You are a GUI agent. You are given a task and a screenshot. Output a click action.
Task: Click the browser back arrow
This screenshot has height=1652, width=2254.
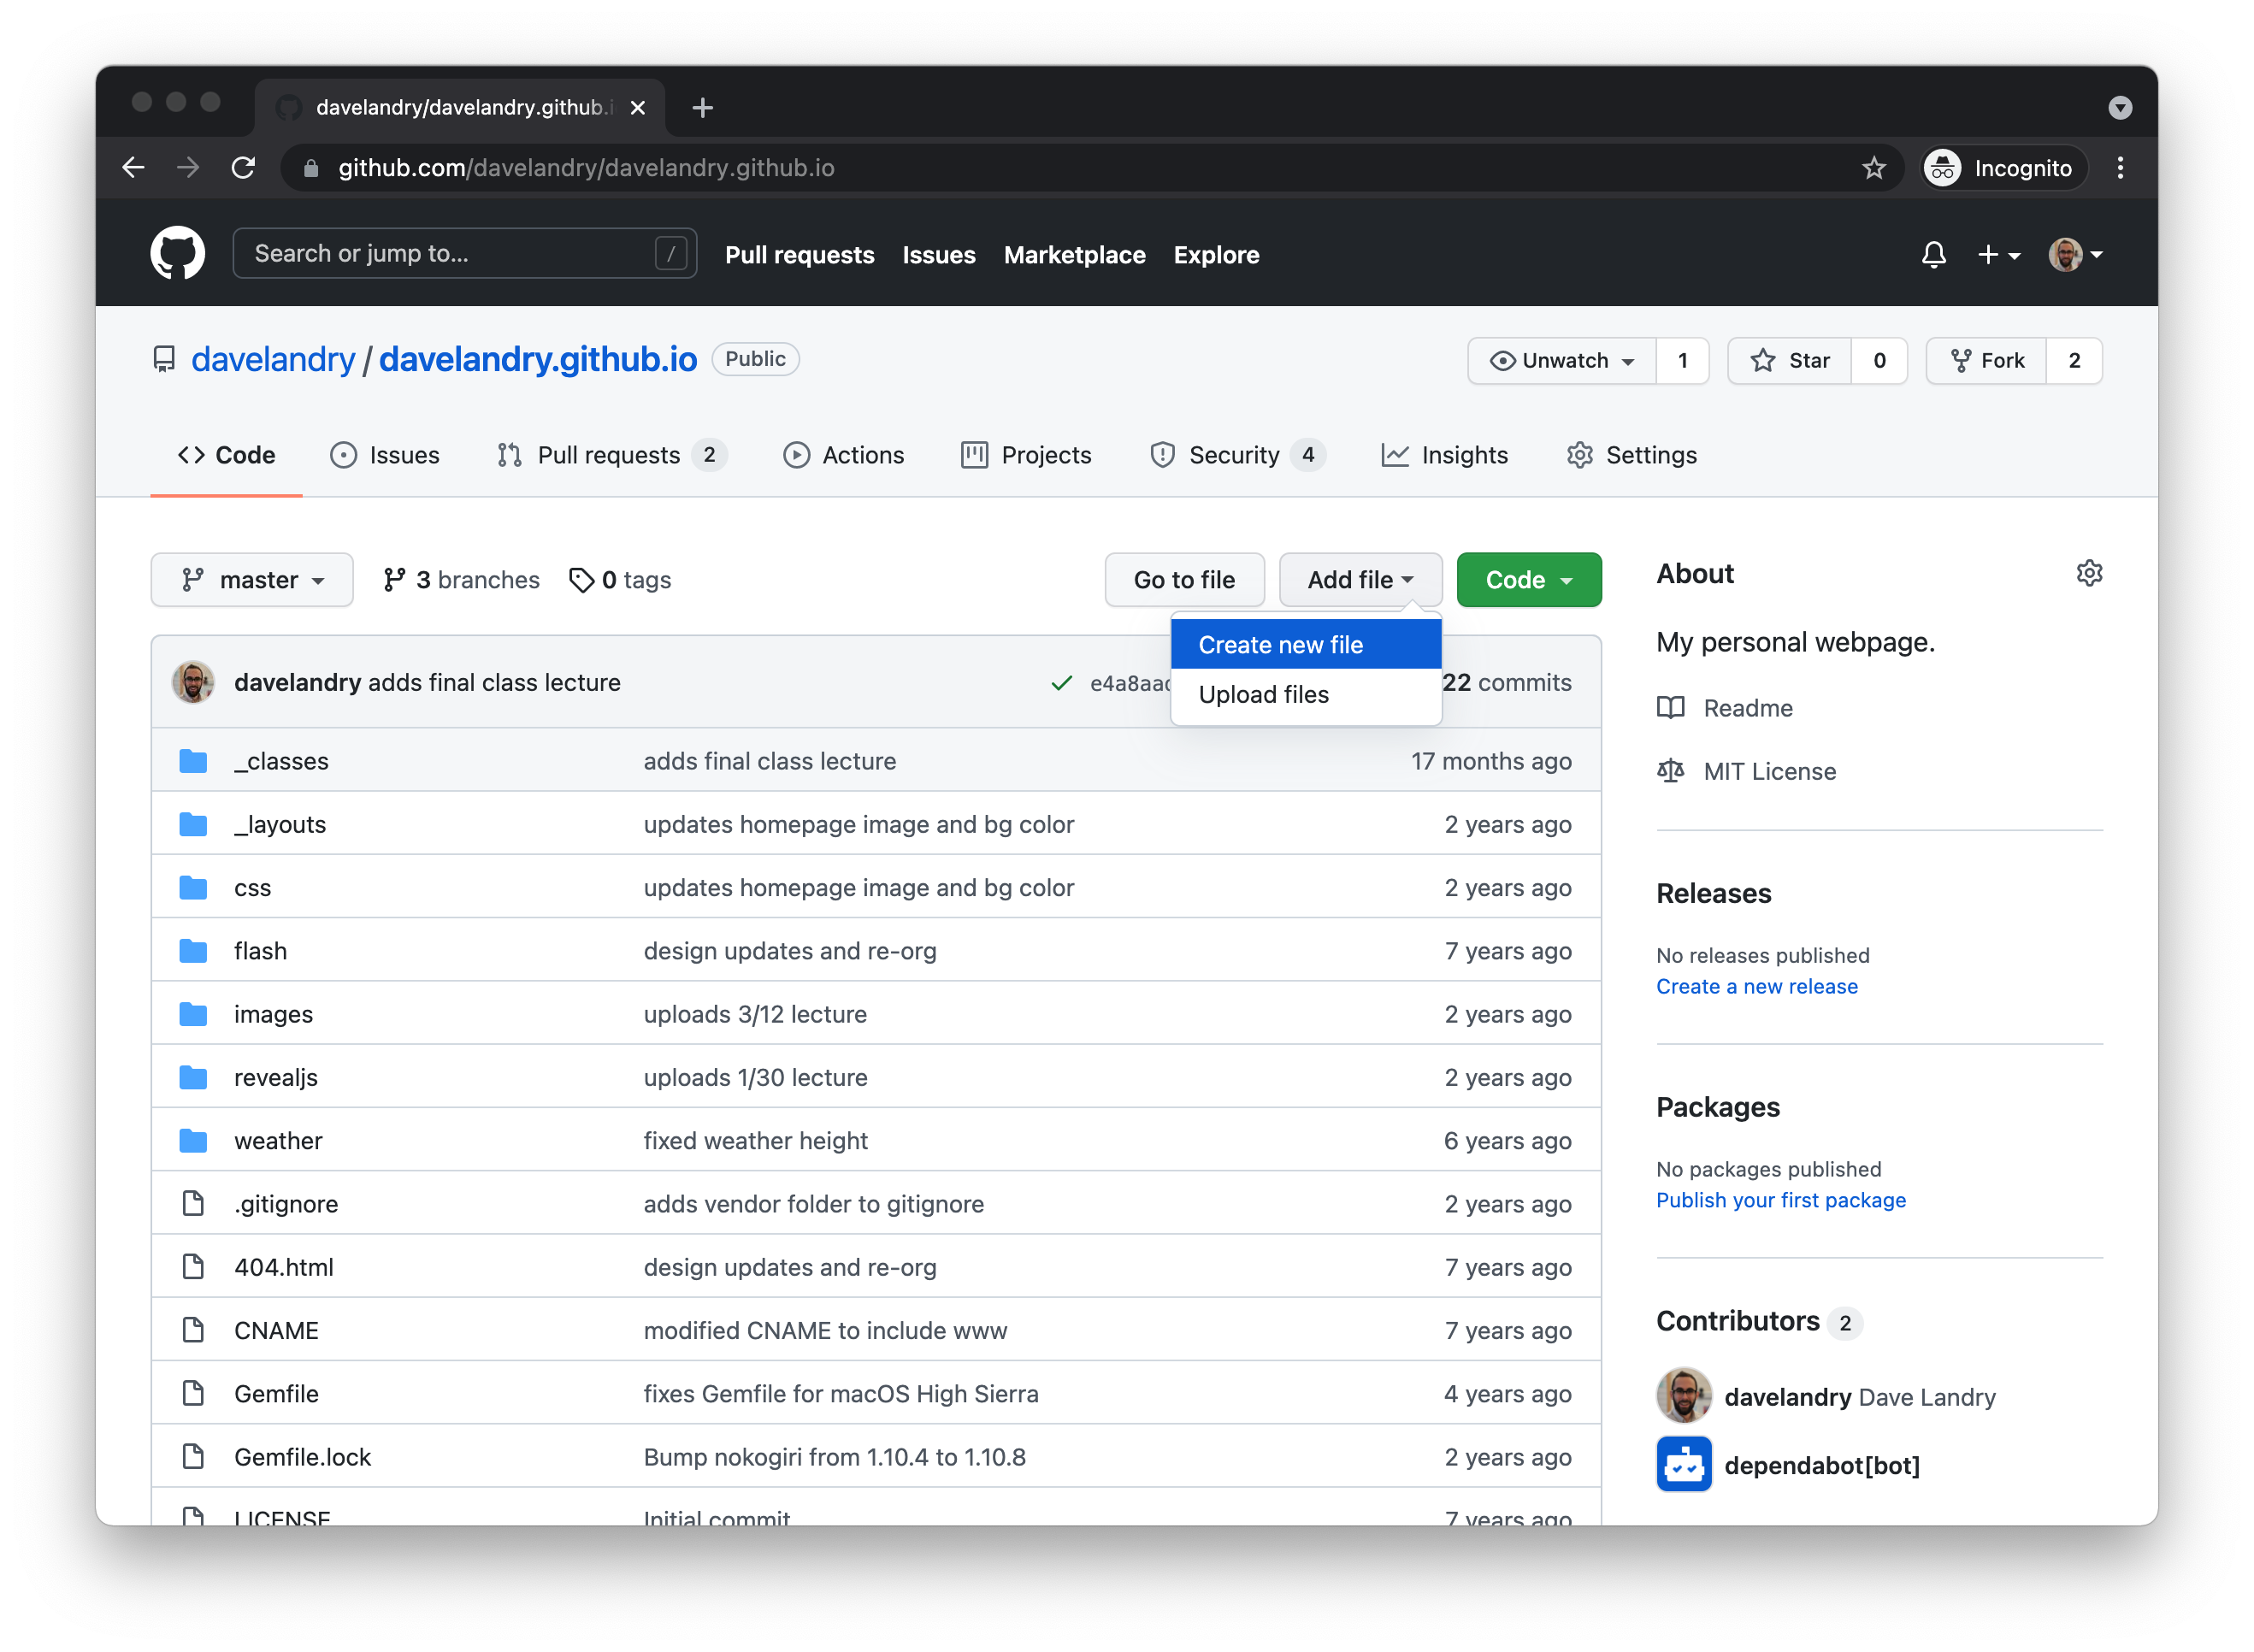[x=134, y=168]
